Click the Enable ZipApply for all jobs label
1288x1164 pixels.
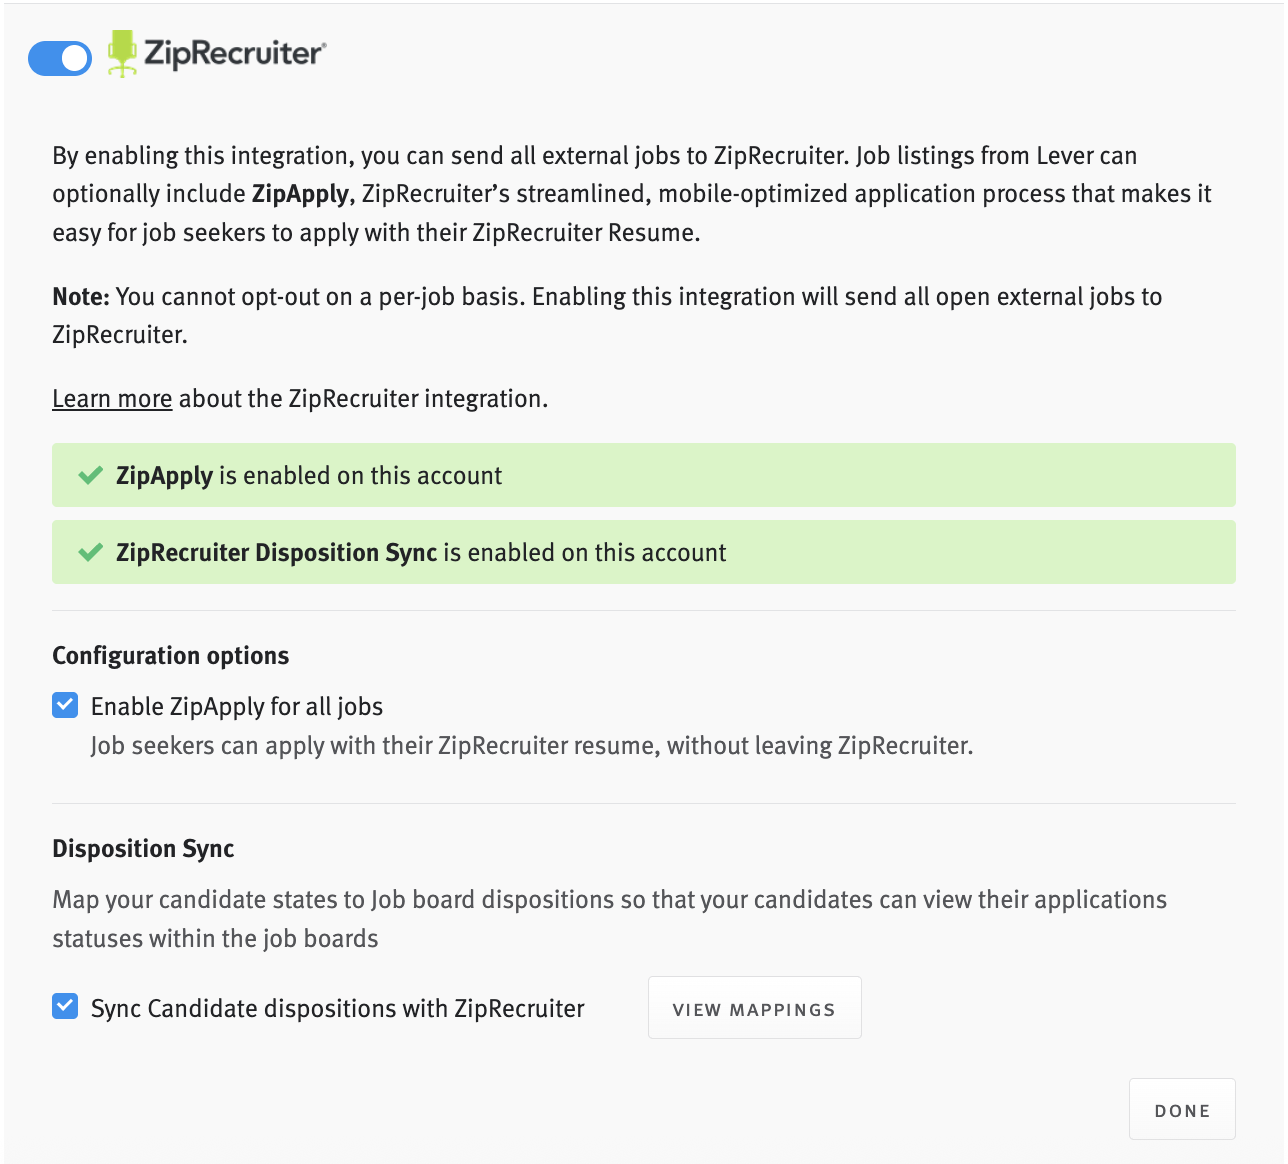click(237, 707)
